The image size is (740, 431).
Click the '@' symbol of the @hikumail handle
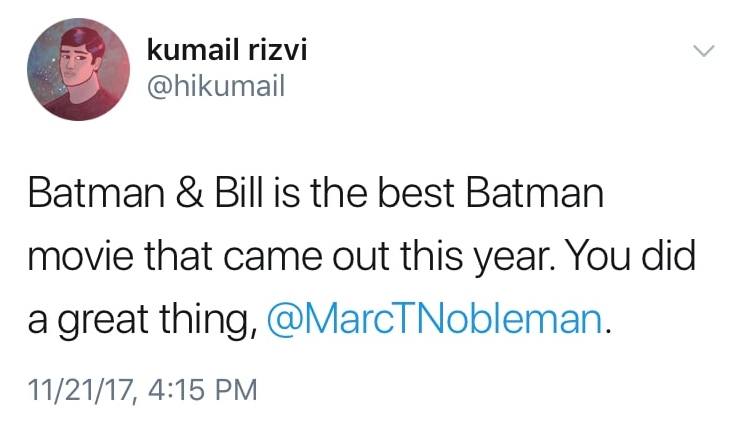click(x=157, y=87)
